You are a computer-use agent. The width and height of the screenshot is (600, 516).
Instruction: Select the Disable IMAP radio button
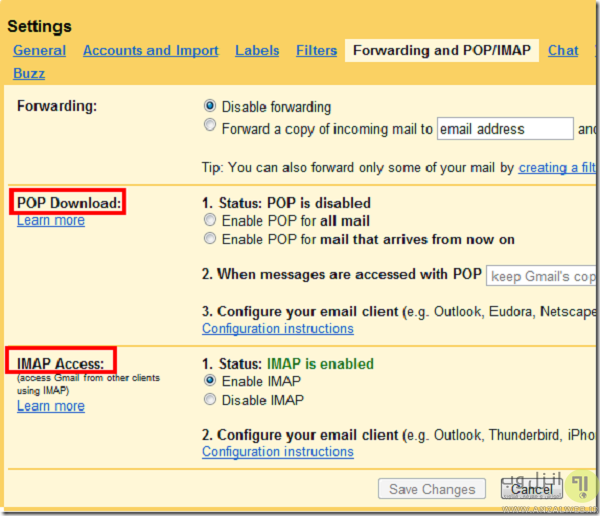click(210, 400)
